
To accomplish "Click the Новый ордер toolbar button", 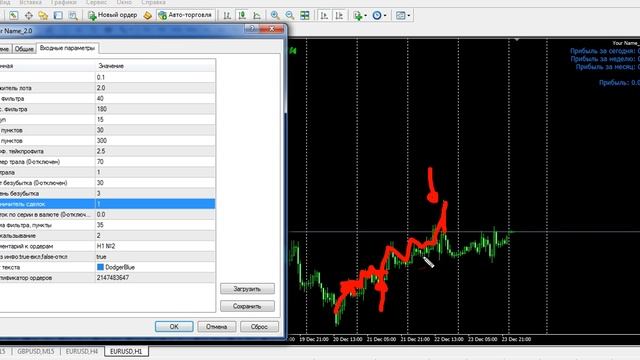I will 112,15.
